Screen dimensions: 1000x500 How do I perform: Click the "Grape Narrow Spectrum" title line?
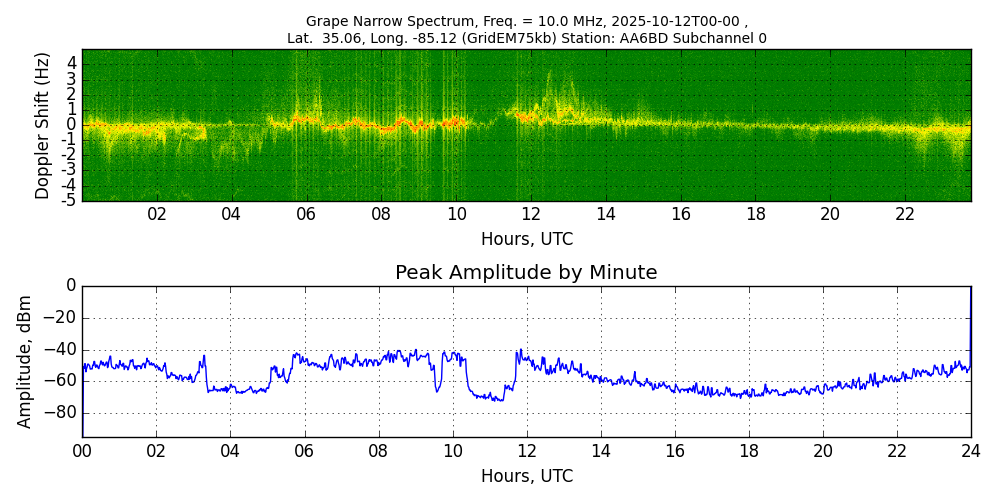pos(526,21)
